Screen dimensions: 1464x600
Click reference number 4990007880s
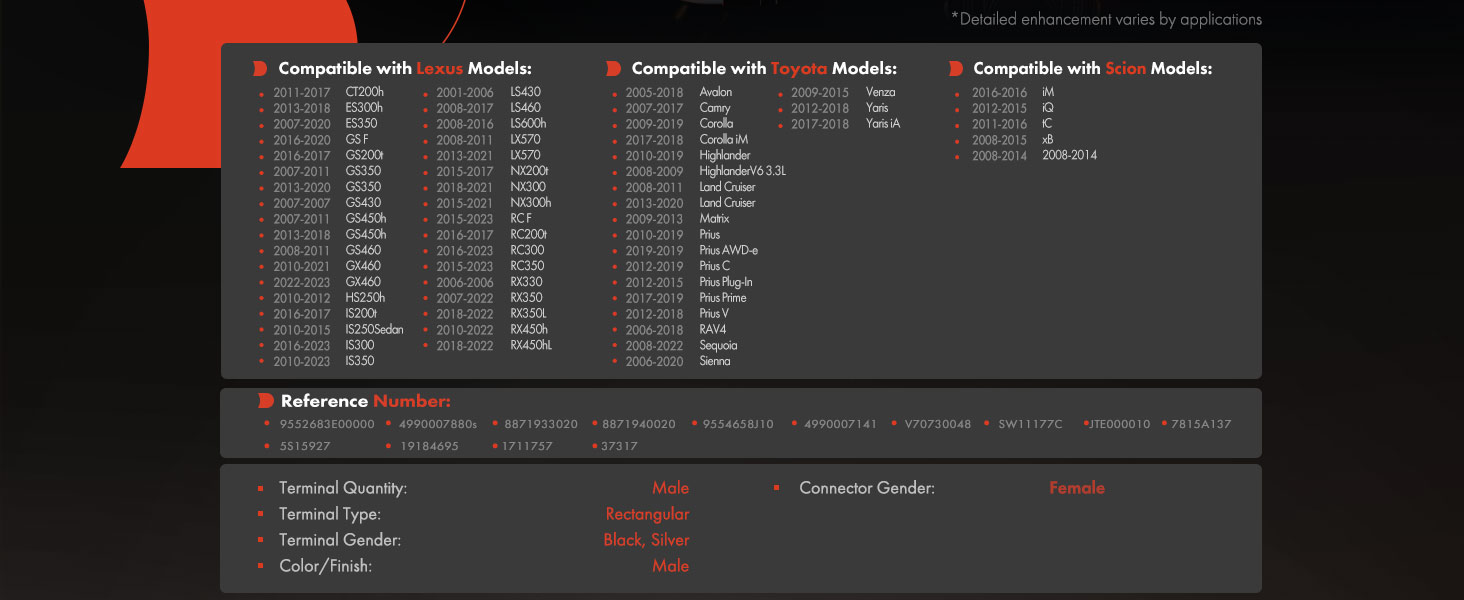click(x=438, y=424)
